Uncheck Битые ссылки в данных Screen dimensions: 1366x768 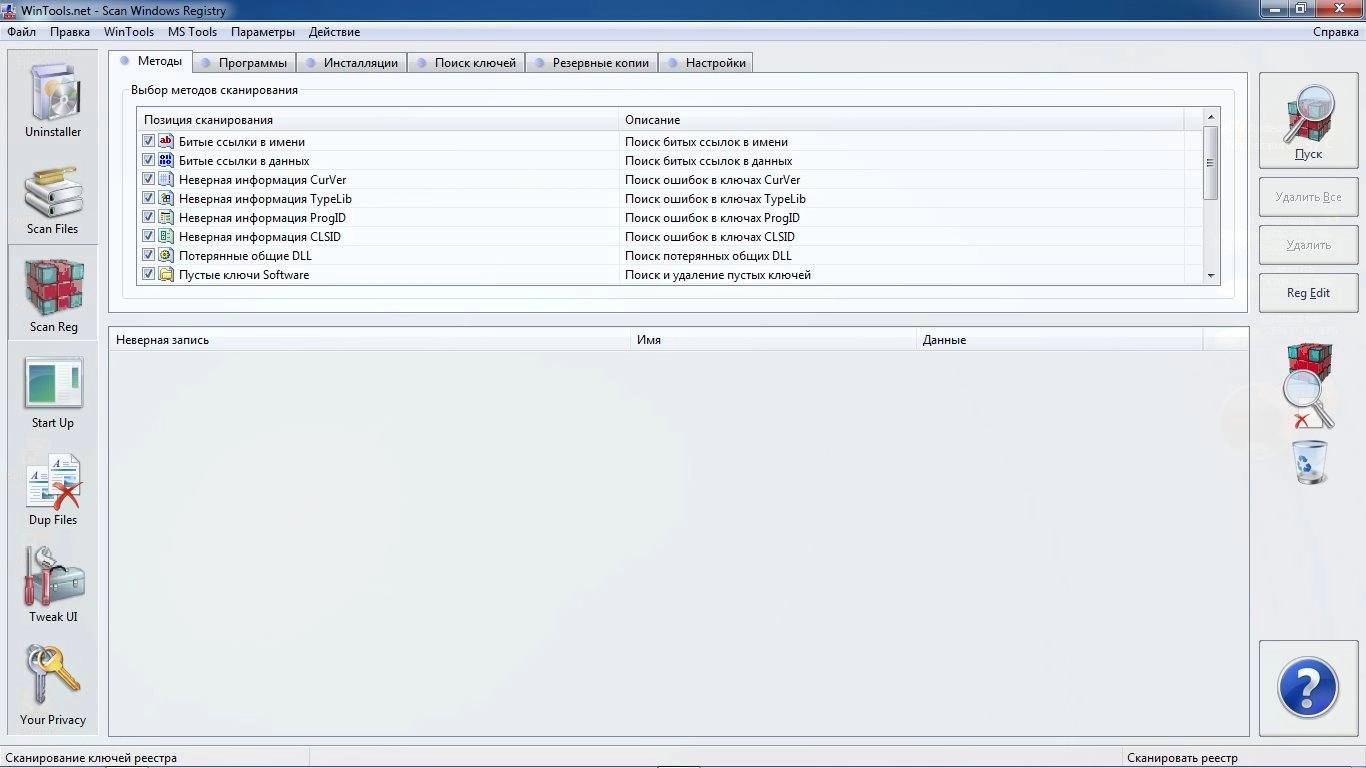149,161
